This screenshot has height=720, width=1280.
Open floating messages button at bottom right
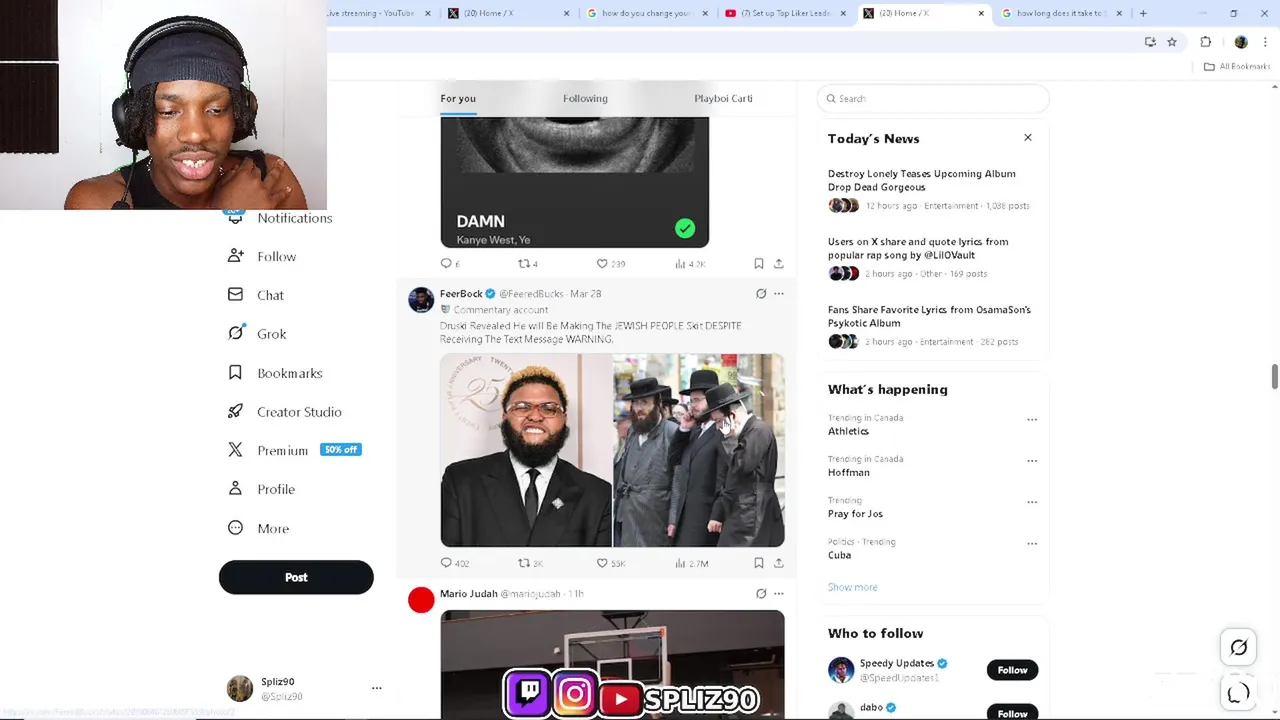[1238, 693]
